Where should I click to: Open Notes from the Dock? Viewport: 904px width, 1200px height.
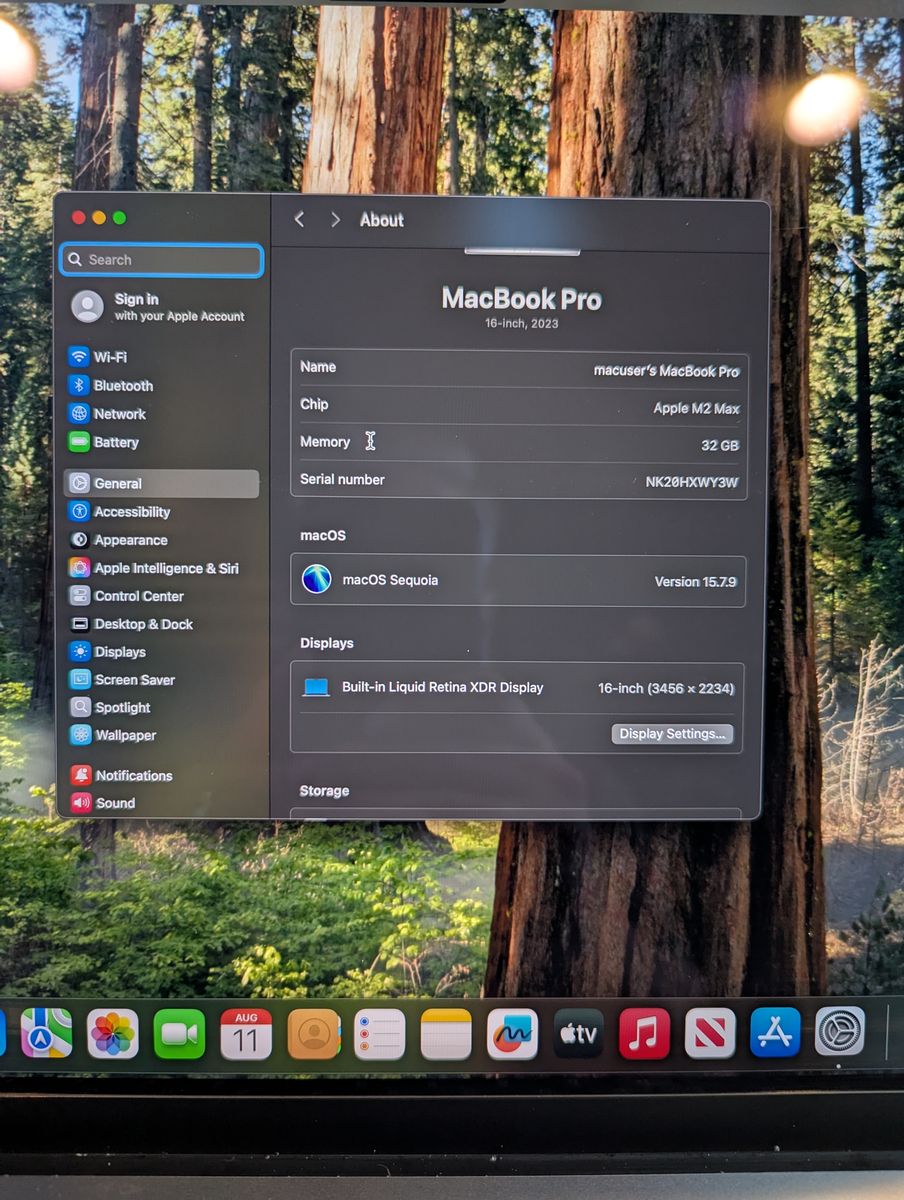pos(446,1033)
